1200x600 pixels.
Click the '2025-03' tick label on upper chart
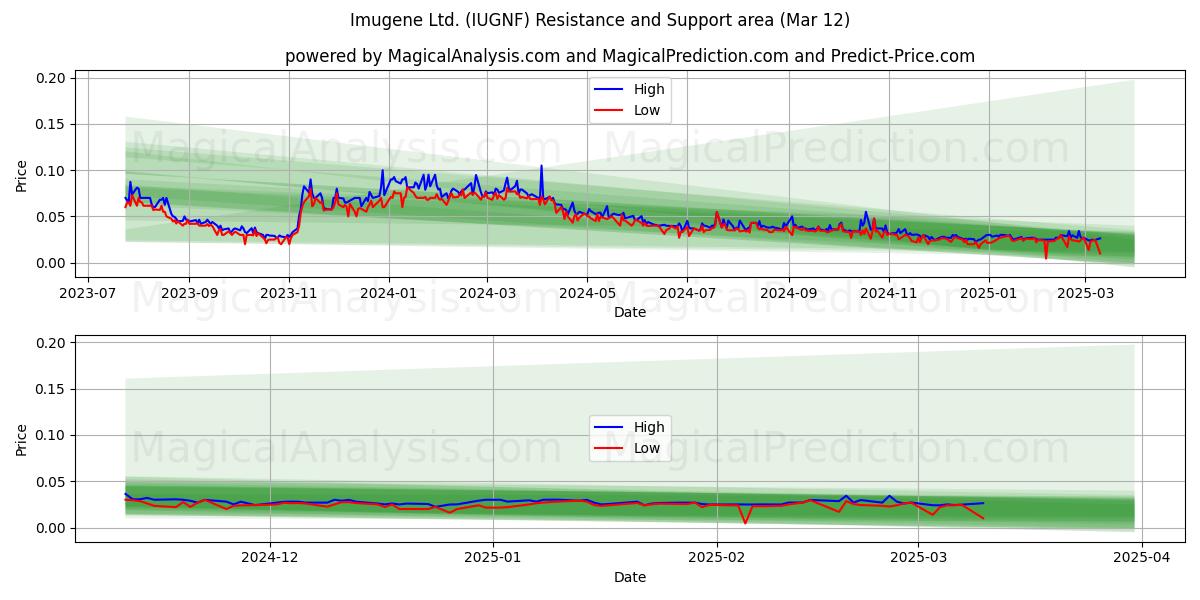click(x=1086, y=293)
